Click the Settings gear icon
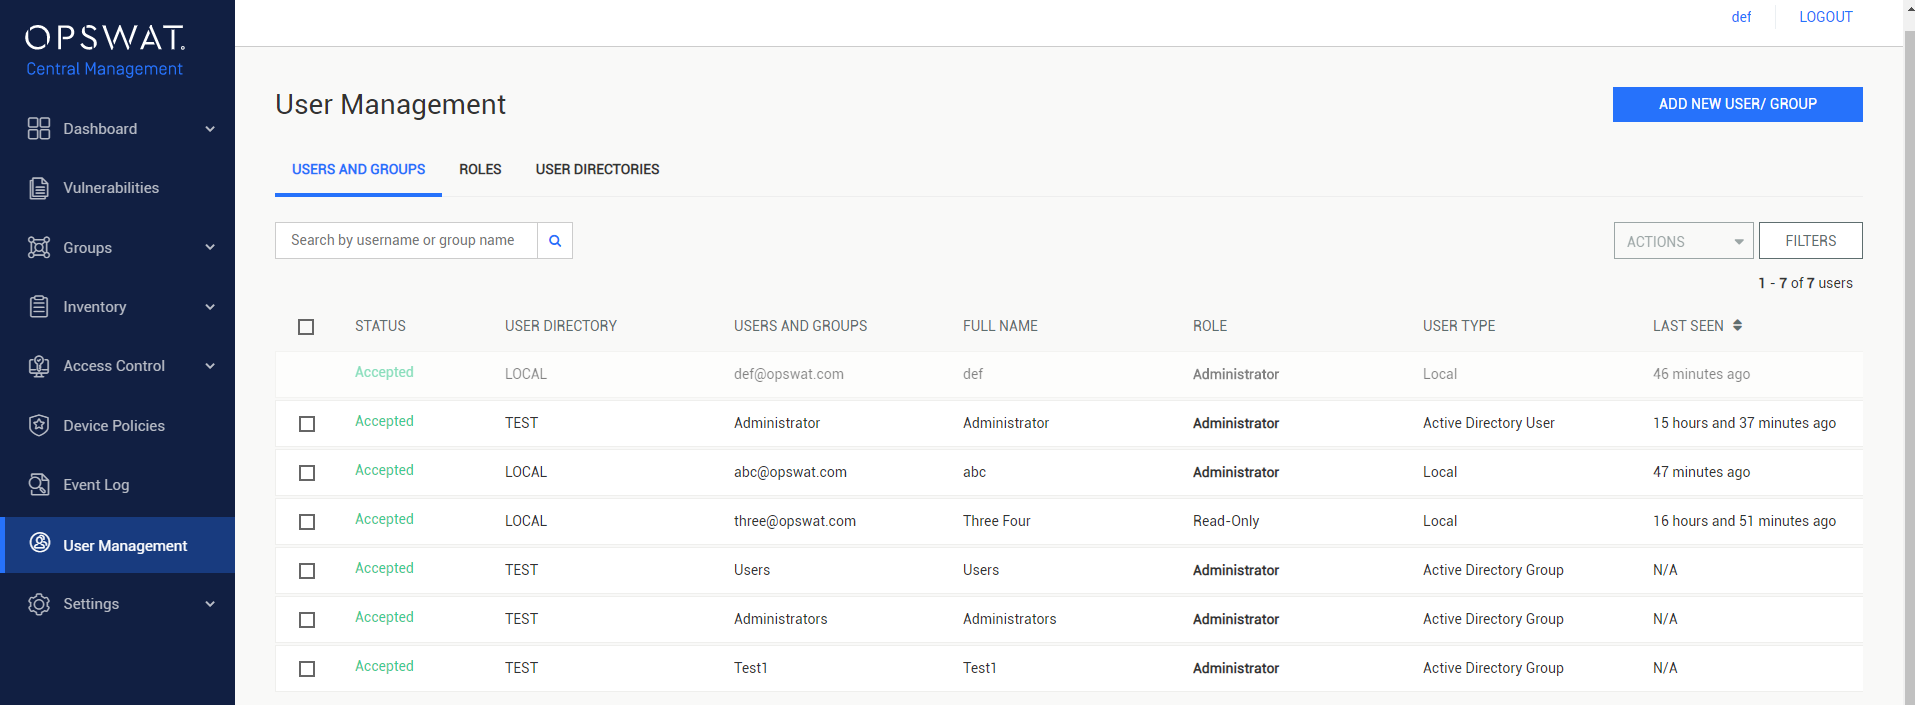Screen dimensions: 1915x705 coord(39,604)
